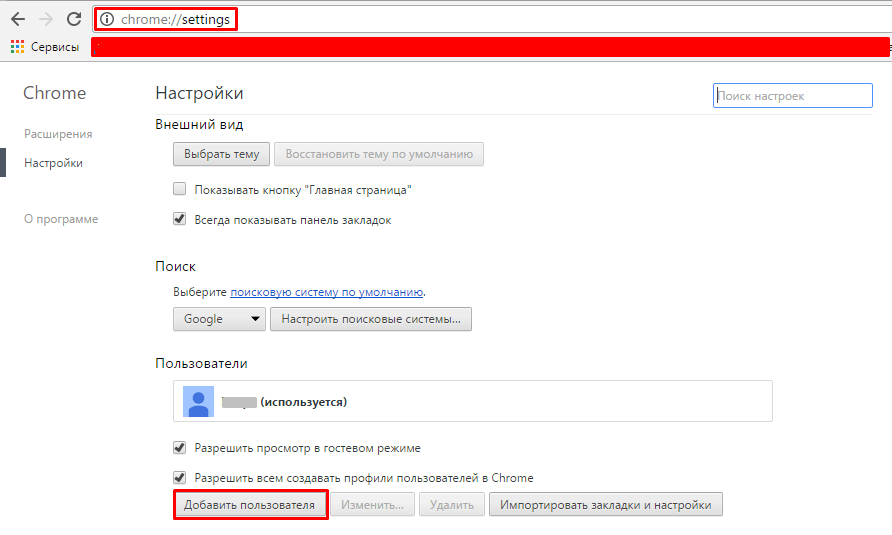Click Восстановить тему по умолчанию button
This screenshot has height=535, width=892.
[x=379, y=154]
